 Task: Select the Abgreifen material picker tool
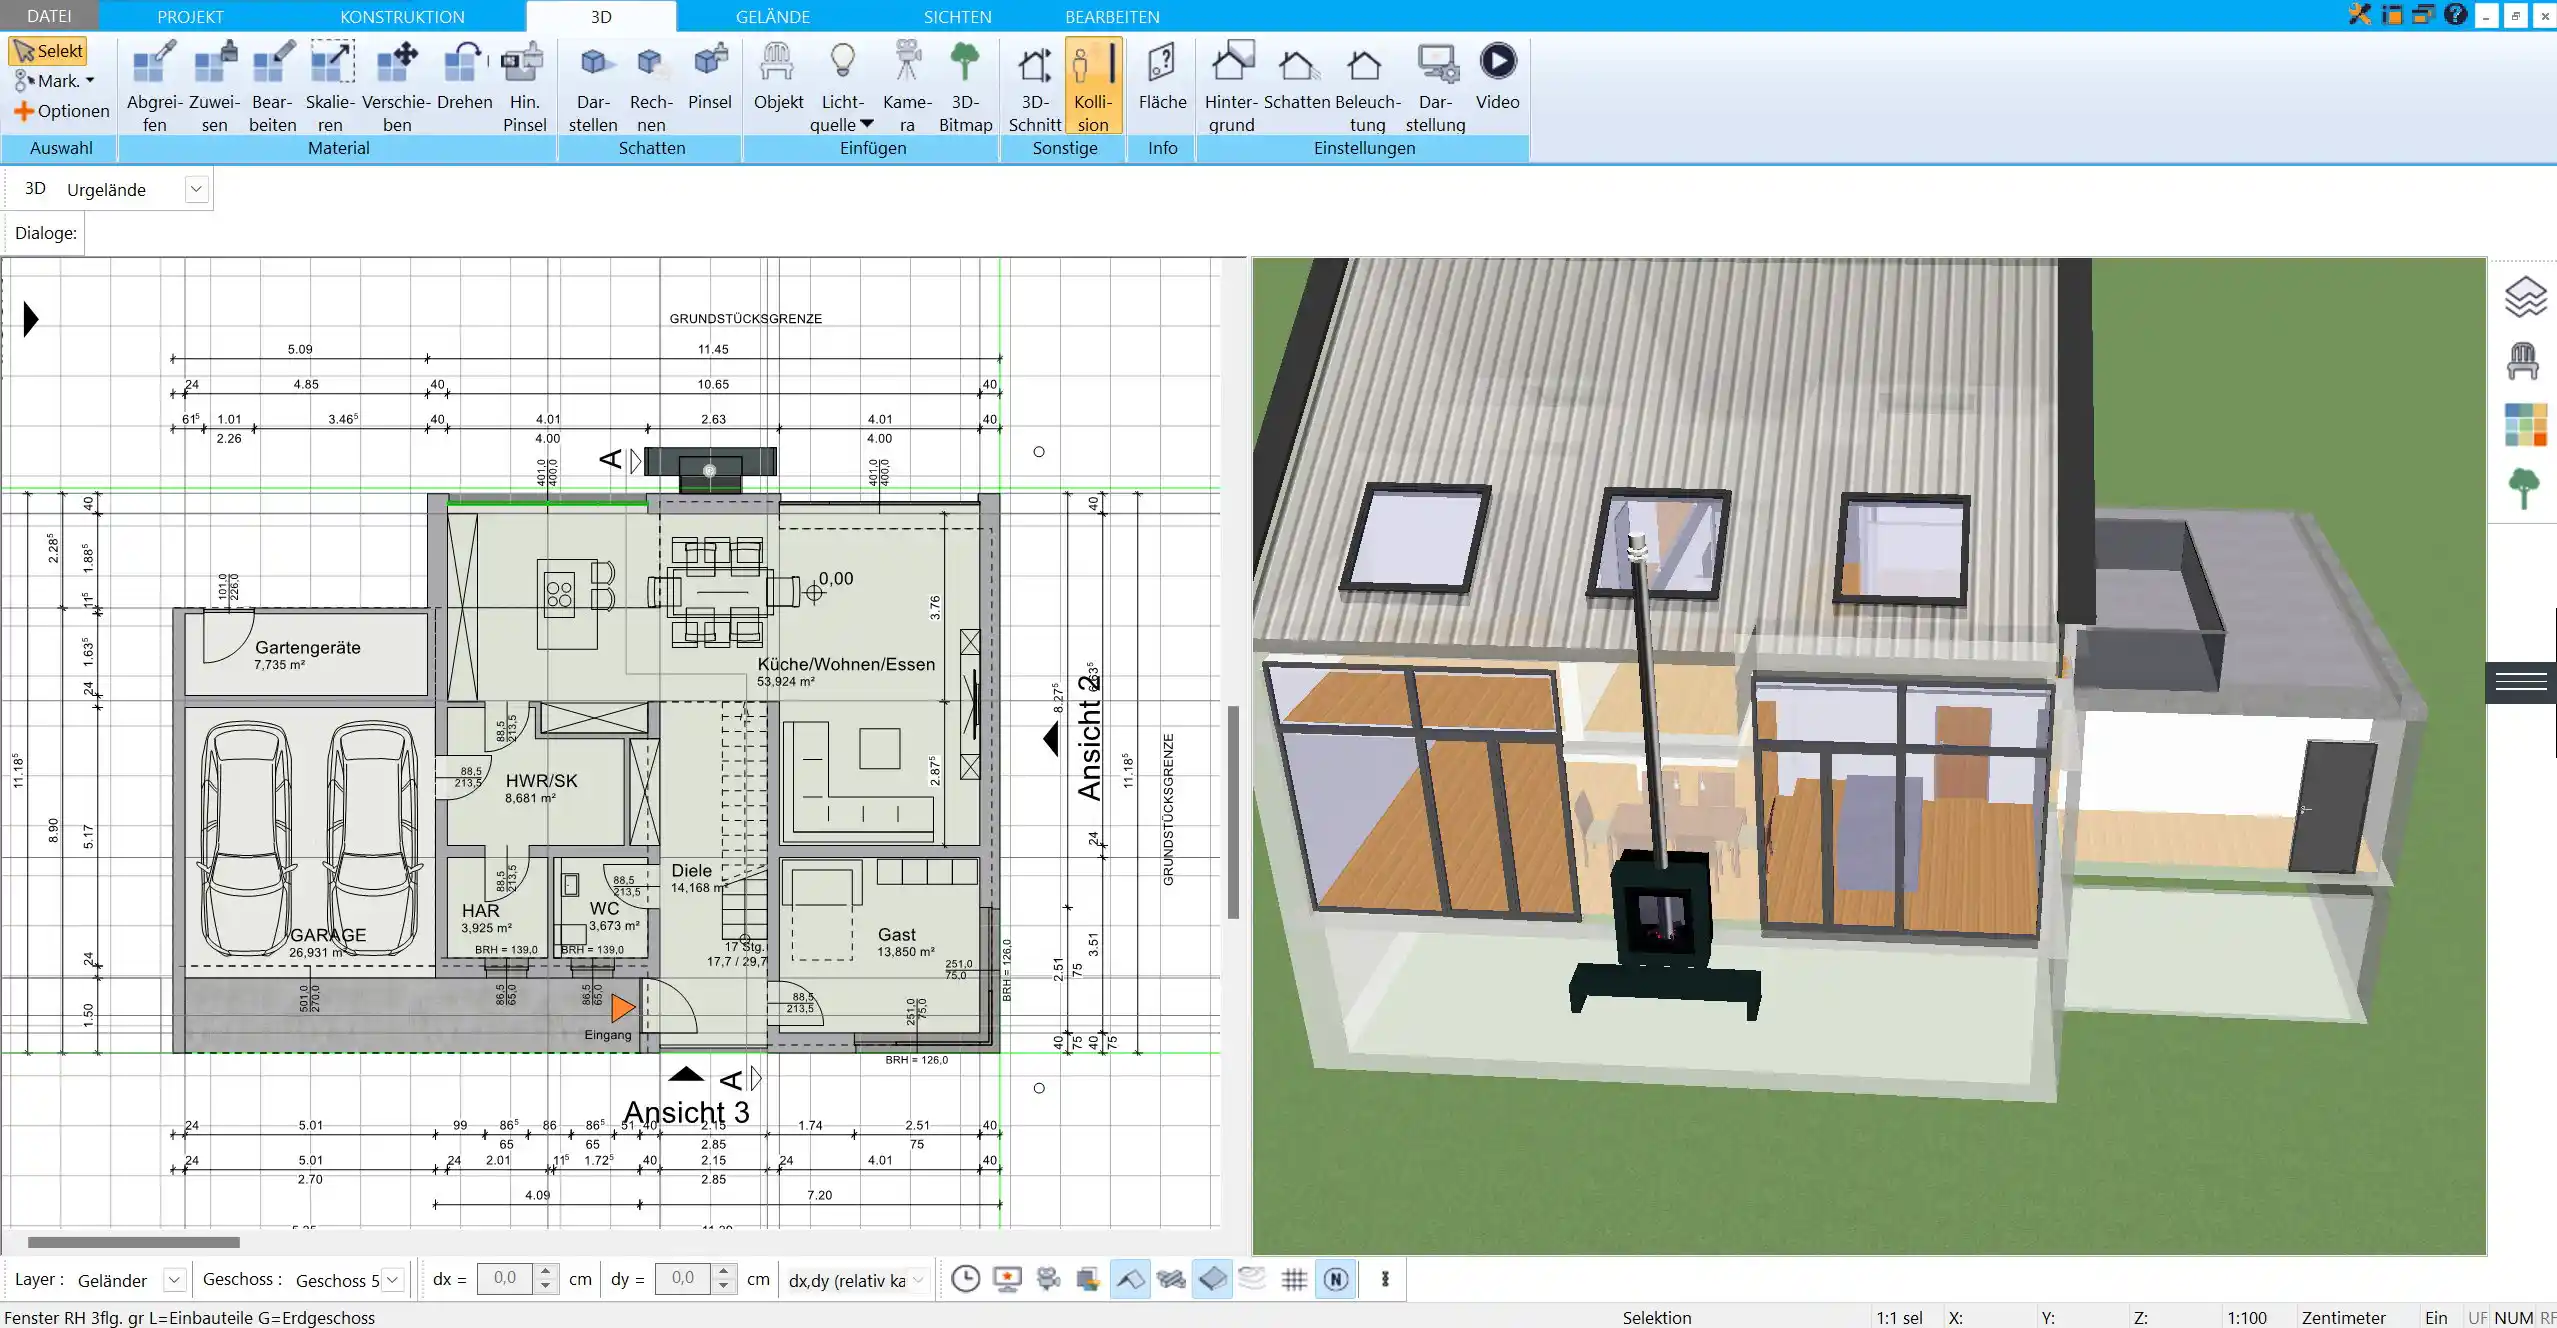(x=154, y=86)
